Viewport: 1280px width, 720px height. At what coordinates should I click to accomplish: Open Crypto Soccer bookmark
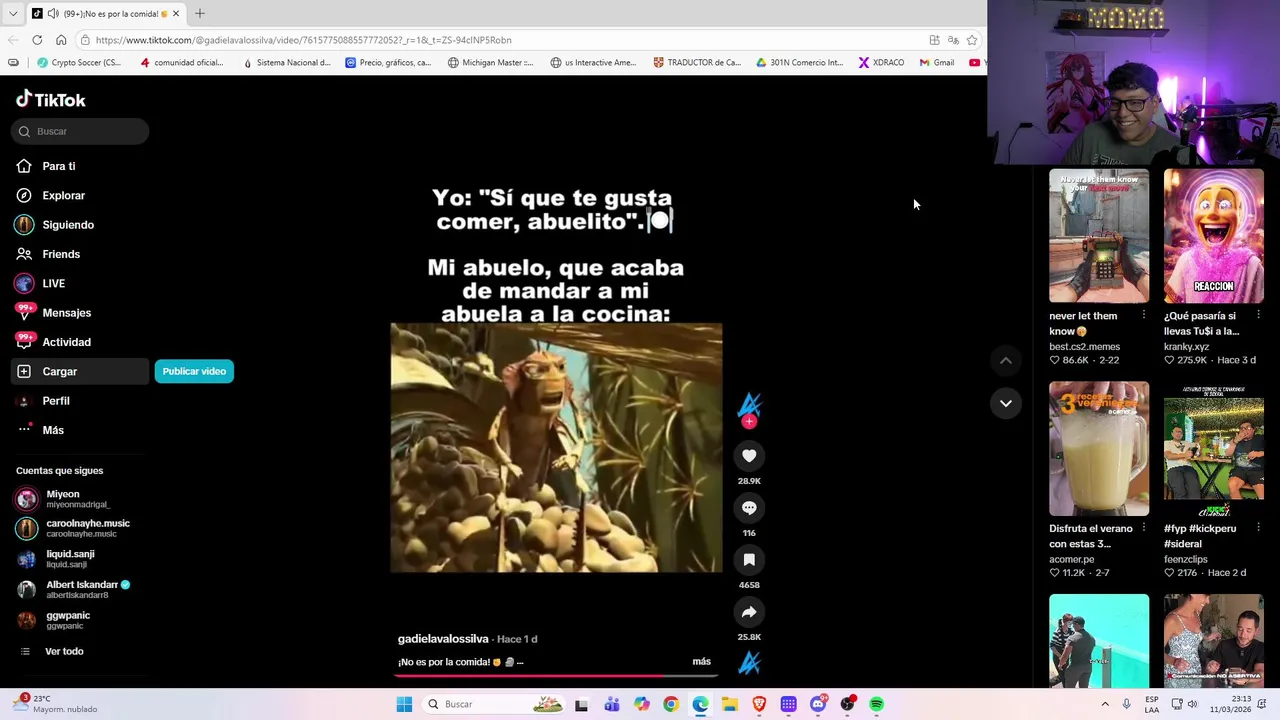[79, 62]
